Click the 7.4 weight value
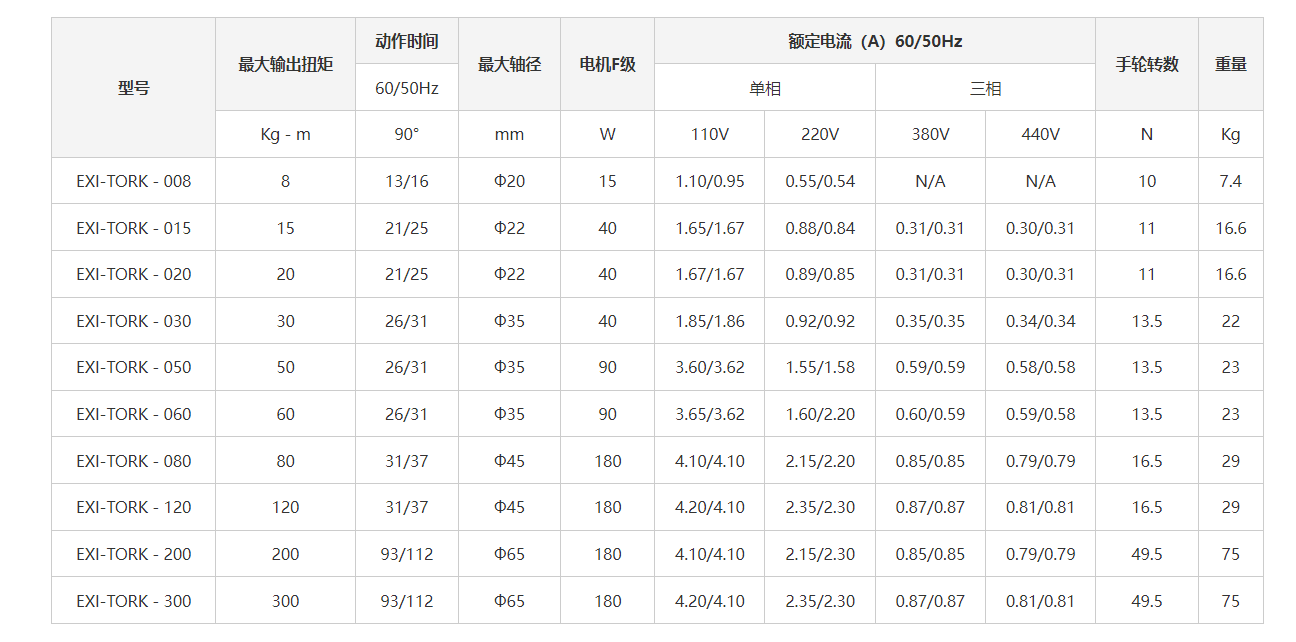Image resolution: width=1296 pixels, height=642 pixels. tap(1231, 181)
